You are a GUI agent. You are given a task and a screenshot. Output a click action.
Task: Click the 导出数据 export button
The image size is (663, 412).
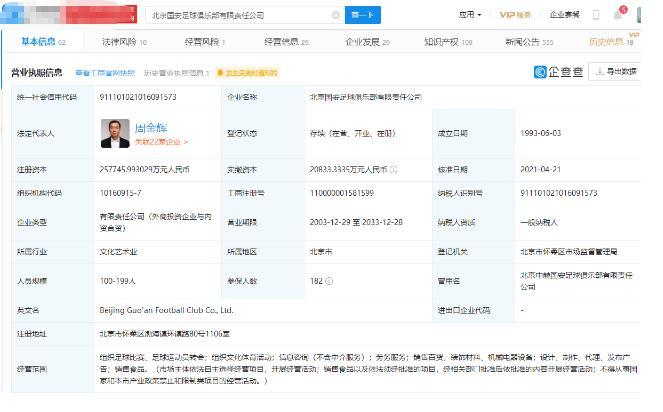(x=613, y=71)
